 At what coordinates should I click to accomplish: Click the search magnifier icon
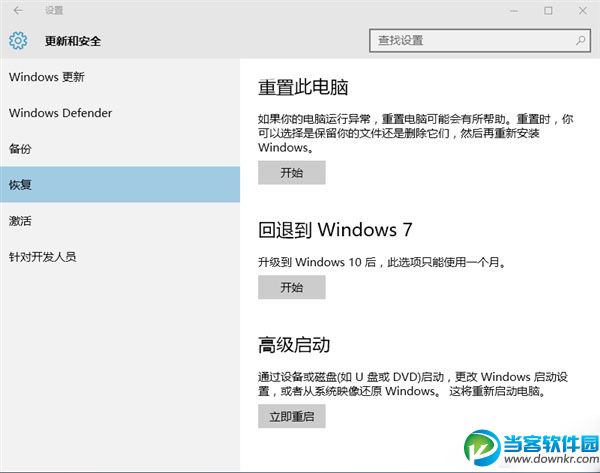pyautogui.click(x=580, y=40)
